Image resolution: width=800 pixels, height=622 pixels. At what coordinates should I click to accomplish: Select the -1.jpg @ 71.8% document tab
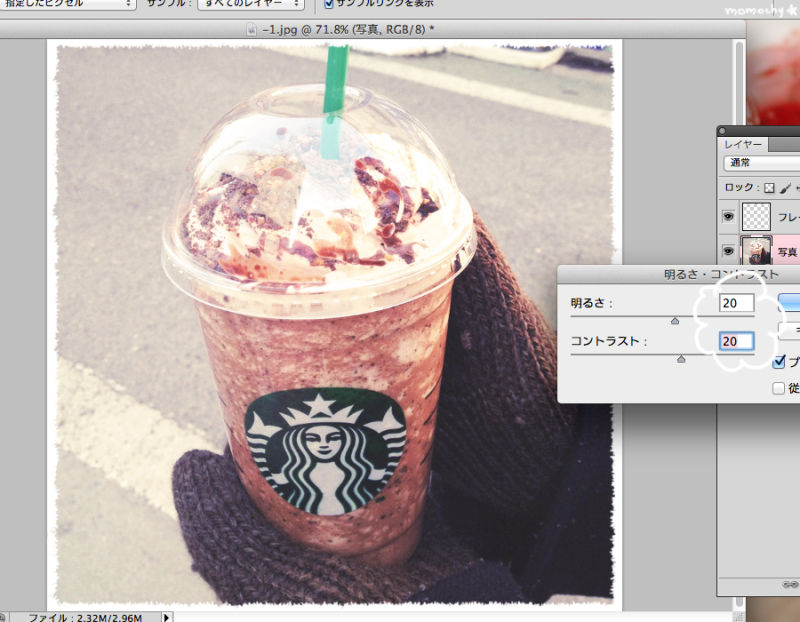coord(348,30)
